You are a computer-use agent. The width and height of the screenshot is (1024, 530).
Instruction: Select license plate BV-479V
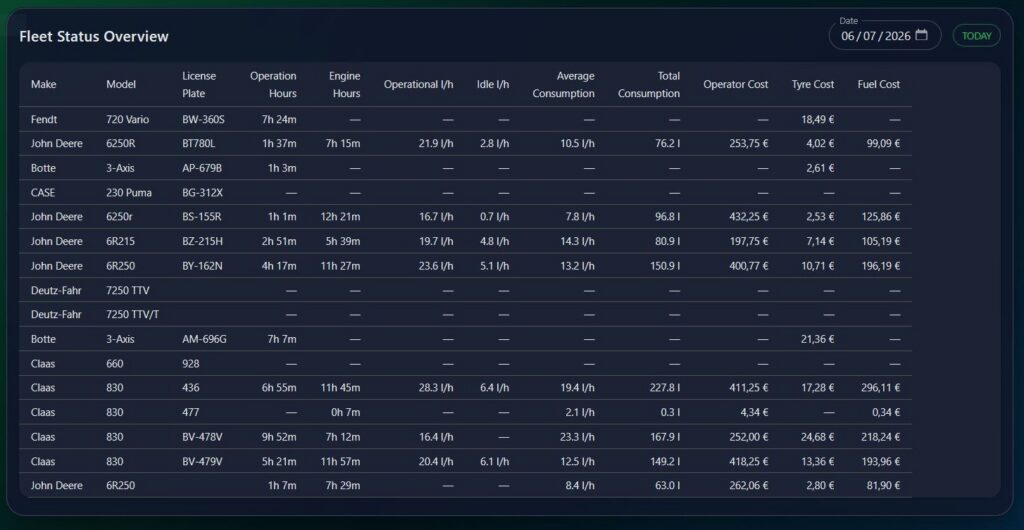point(202,461)
